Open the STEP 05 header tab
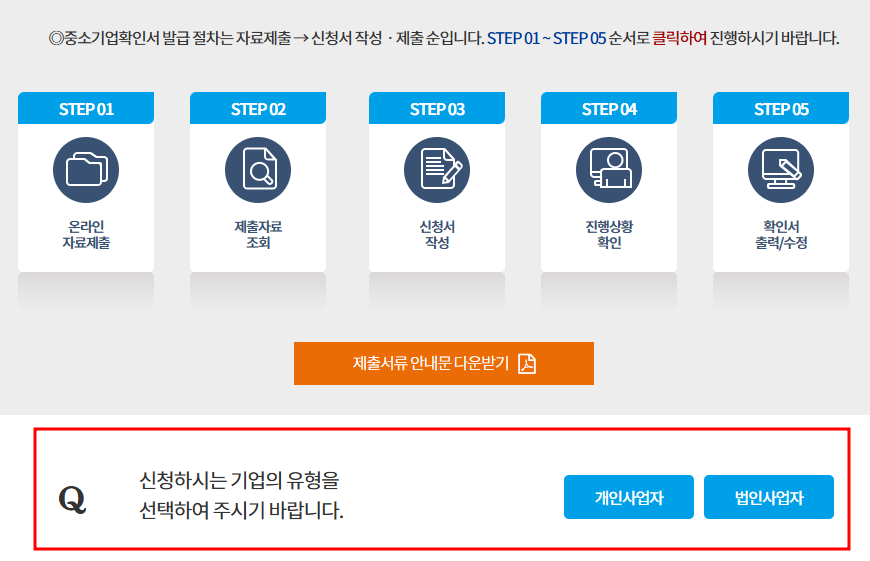The height and width of the screenshot is (561, 870). point(781,108)
